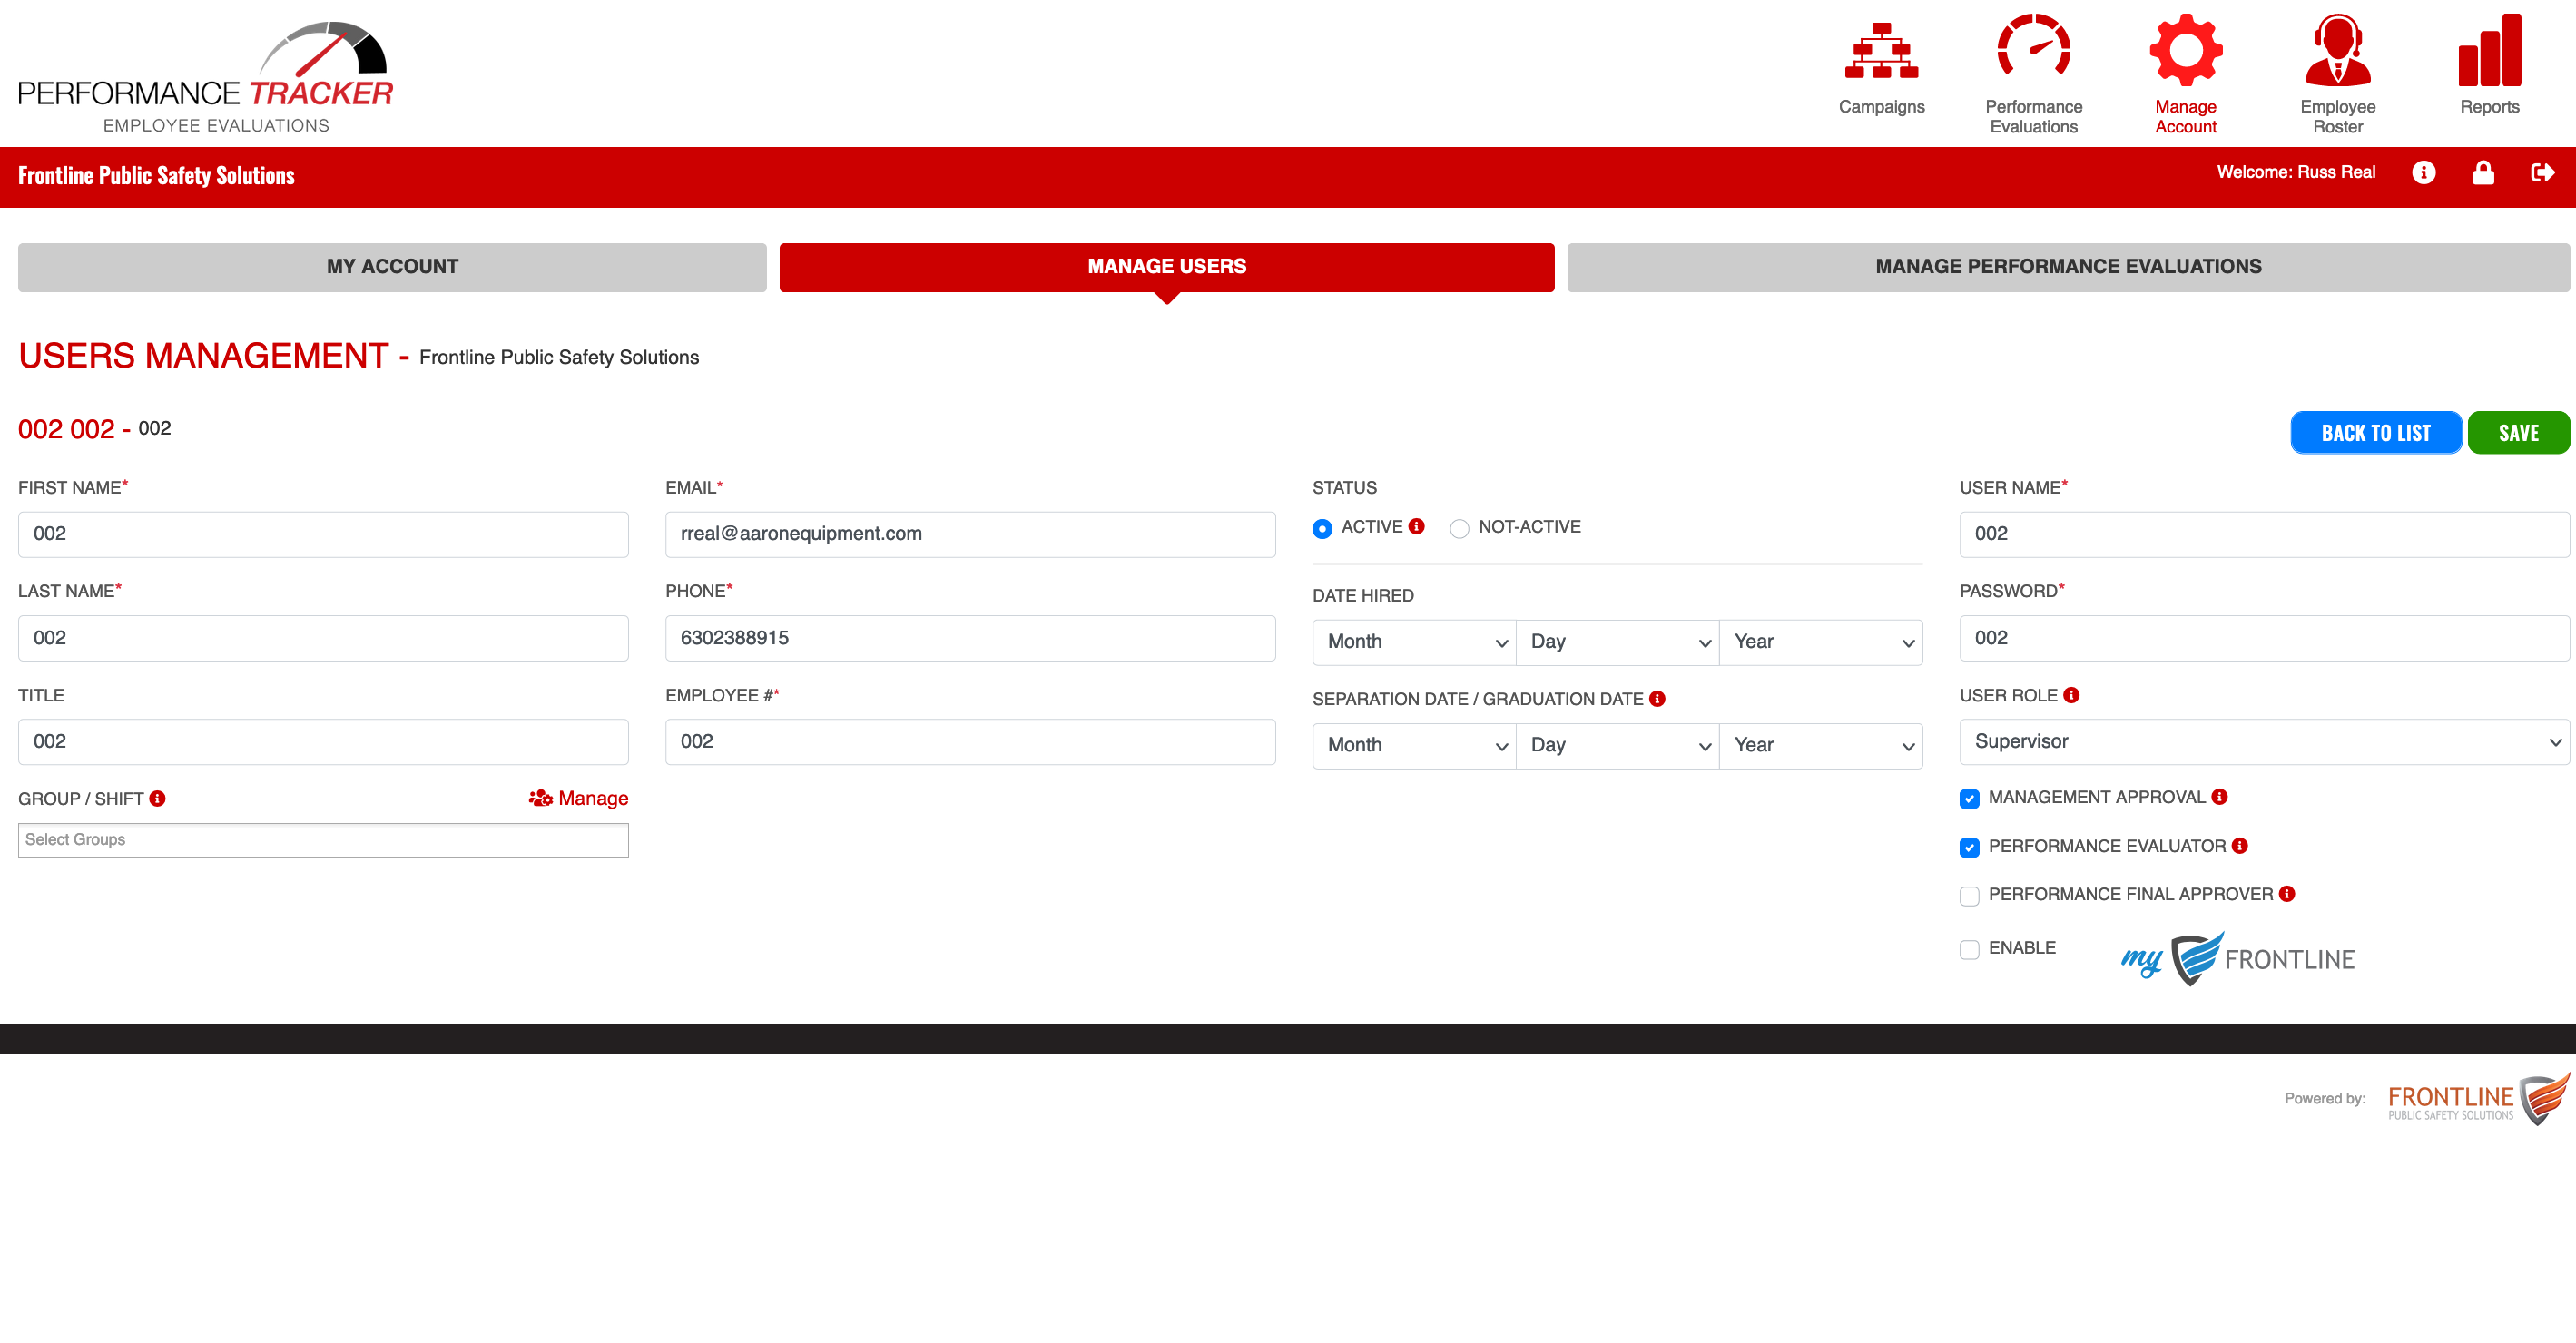Open the Date Hired Year dropdown
Screen dimensions: 2576x1343
(x=1820, y=642)
